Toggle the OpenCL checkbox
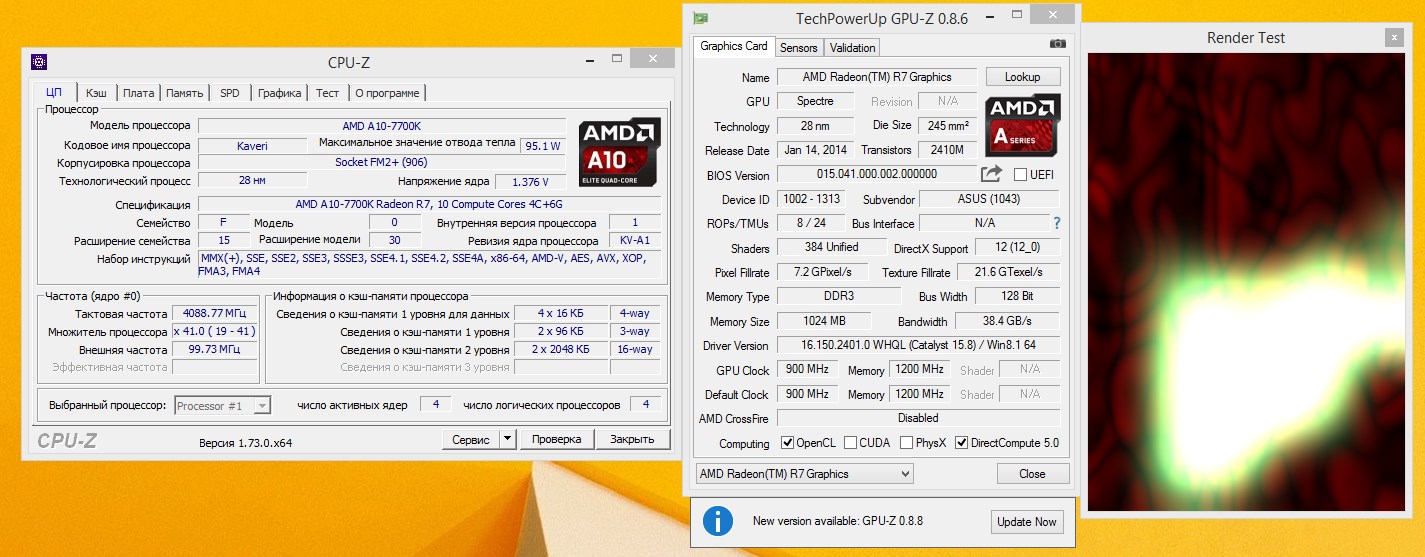The width and height of the screenshot is (1425, 557). [787, 443]
